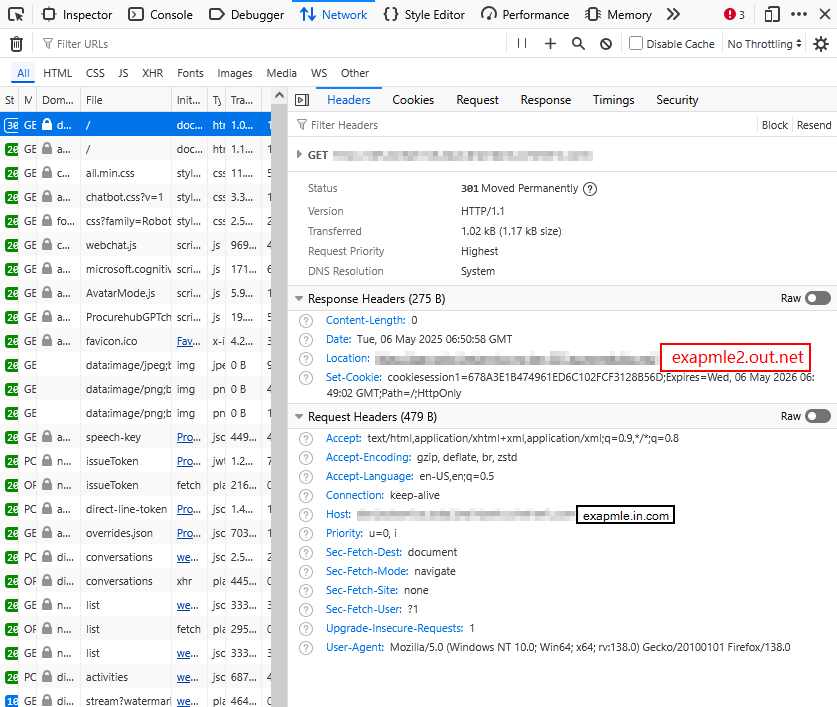Enable the Disable Cache checkbox
The height and width of the screenshot is (707, 837).
635,43
